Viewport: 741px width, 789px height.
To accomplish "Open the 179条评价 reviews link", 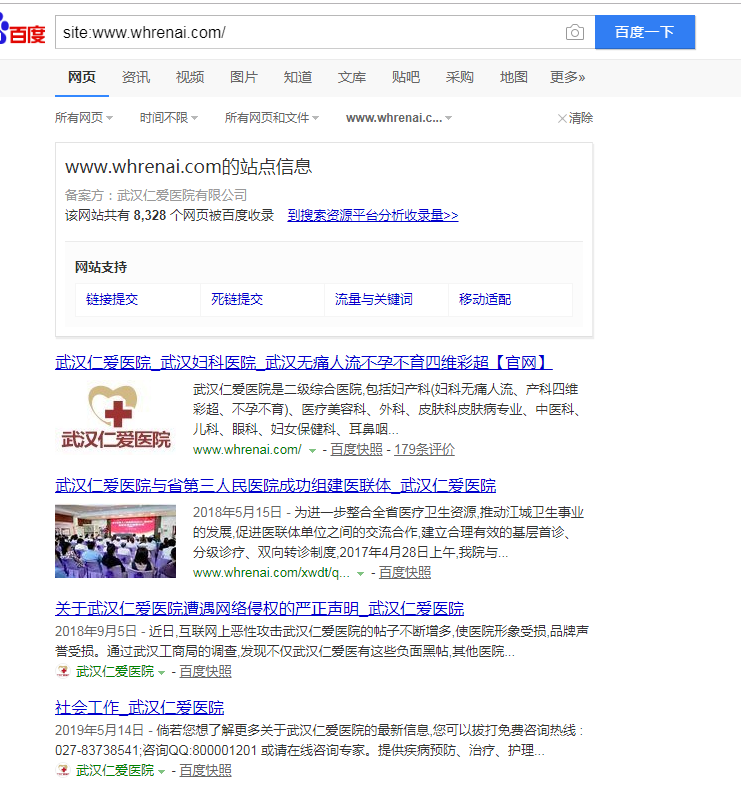I will 424,450.
